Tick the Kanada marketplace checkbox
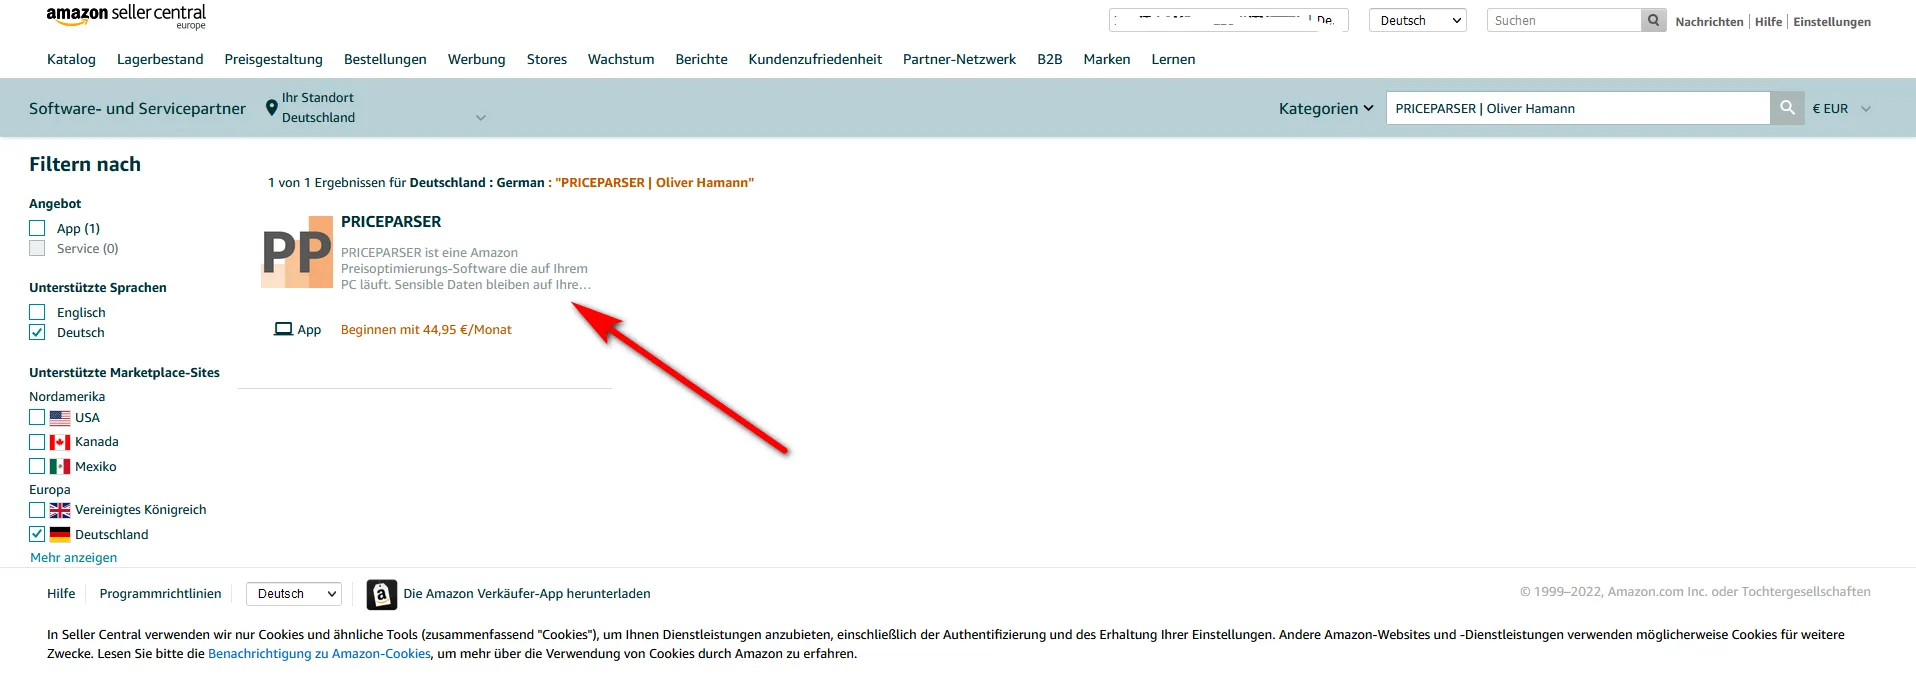 coord(37,441)
